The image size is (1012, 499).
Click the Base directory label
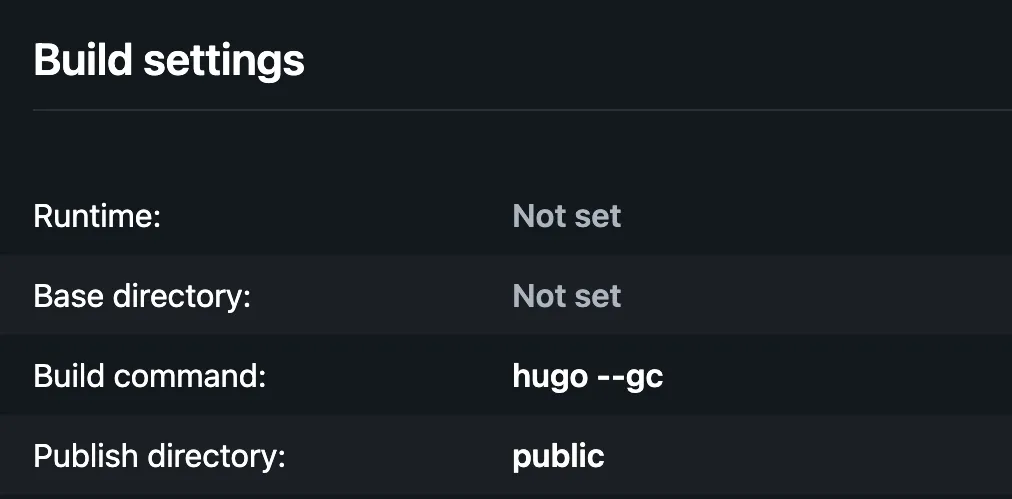pos(141,296)
